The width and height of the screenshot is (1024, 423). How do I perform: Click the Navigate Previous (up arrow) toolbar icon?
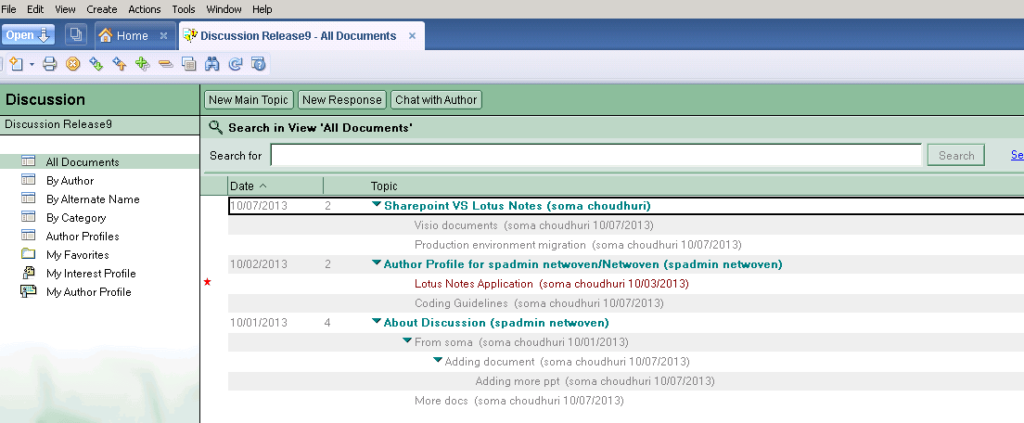pyautogui.click(x=119, y=64)
